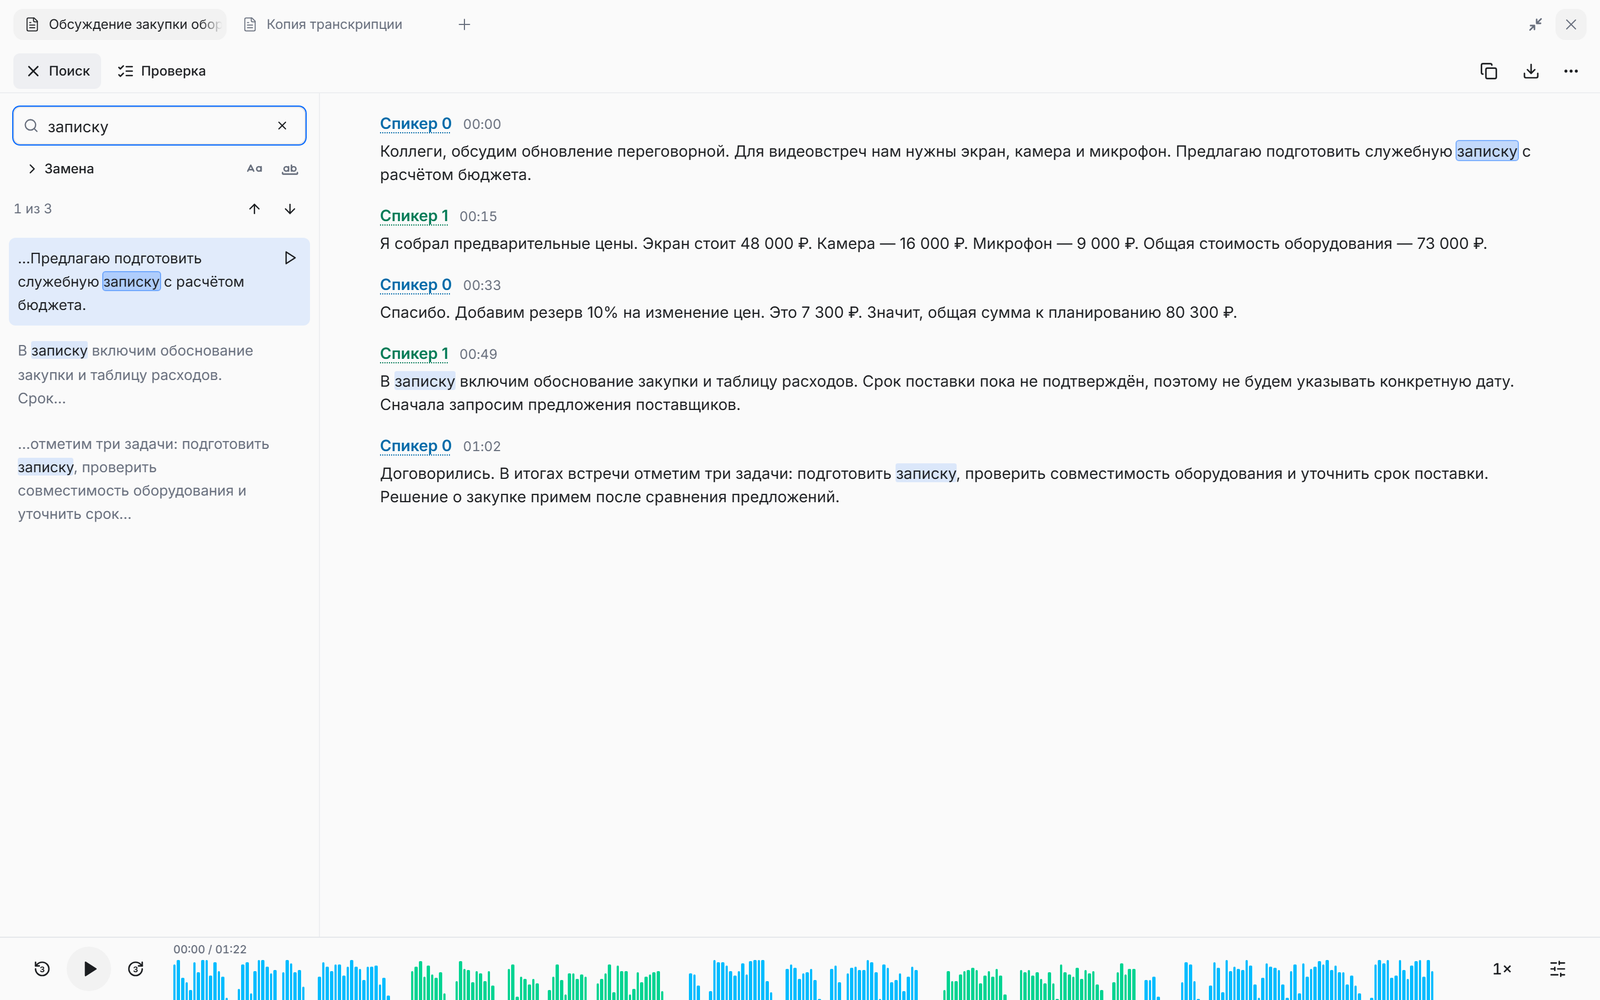Copy transcript with the copy icon
The height and width of the screenshot is (1000, 1600).
pyautogui.click(x=1488, y=71)
